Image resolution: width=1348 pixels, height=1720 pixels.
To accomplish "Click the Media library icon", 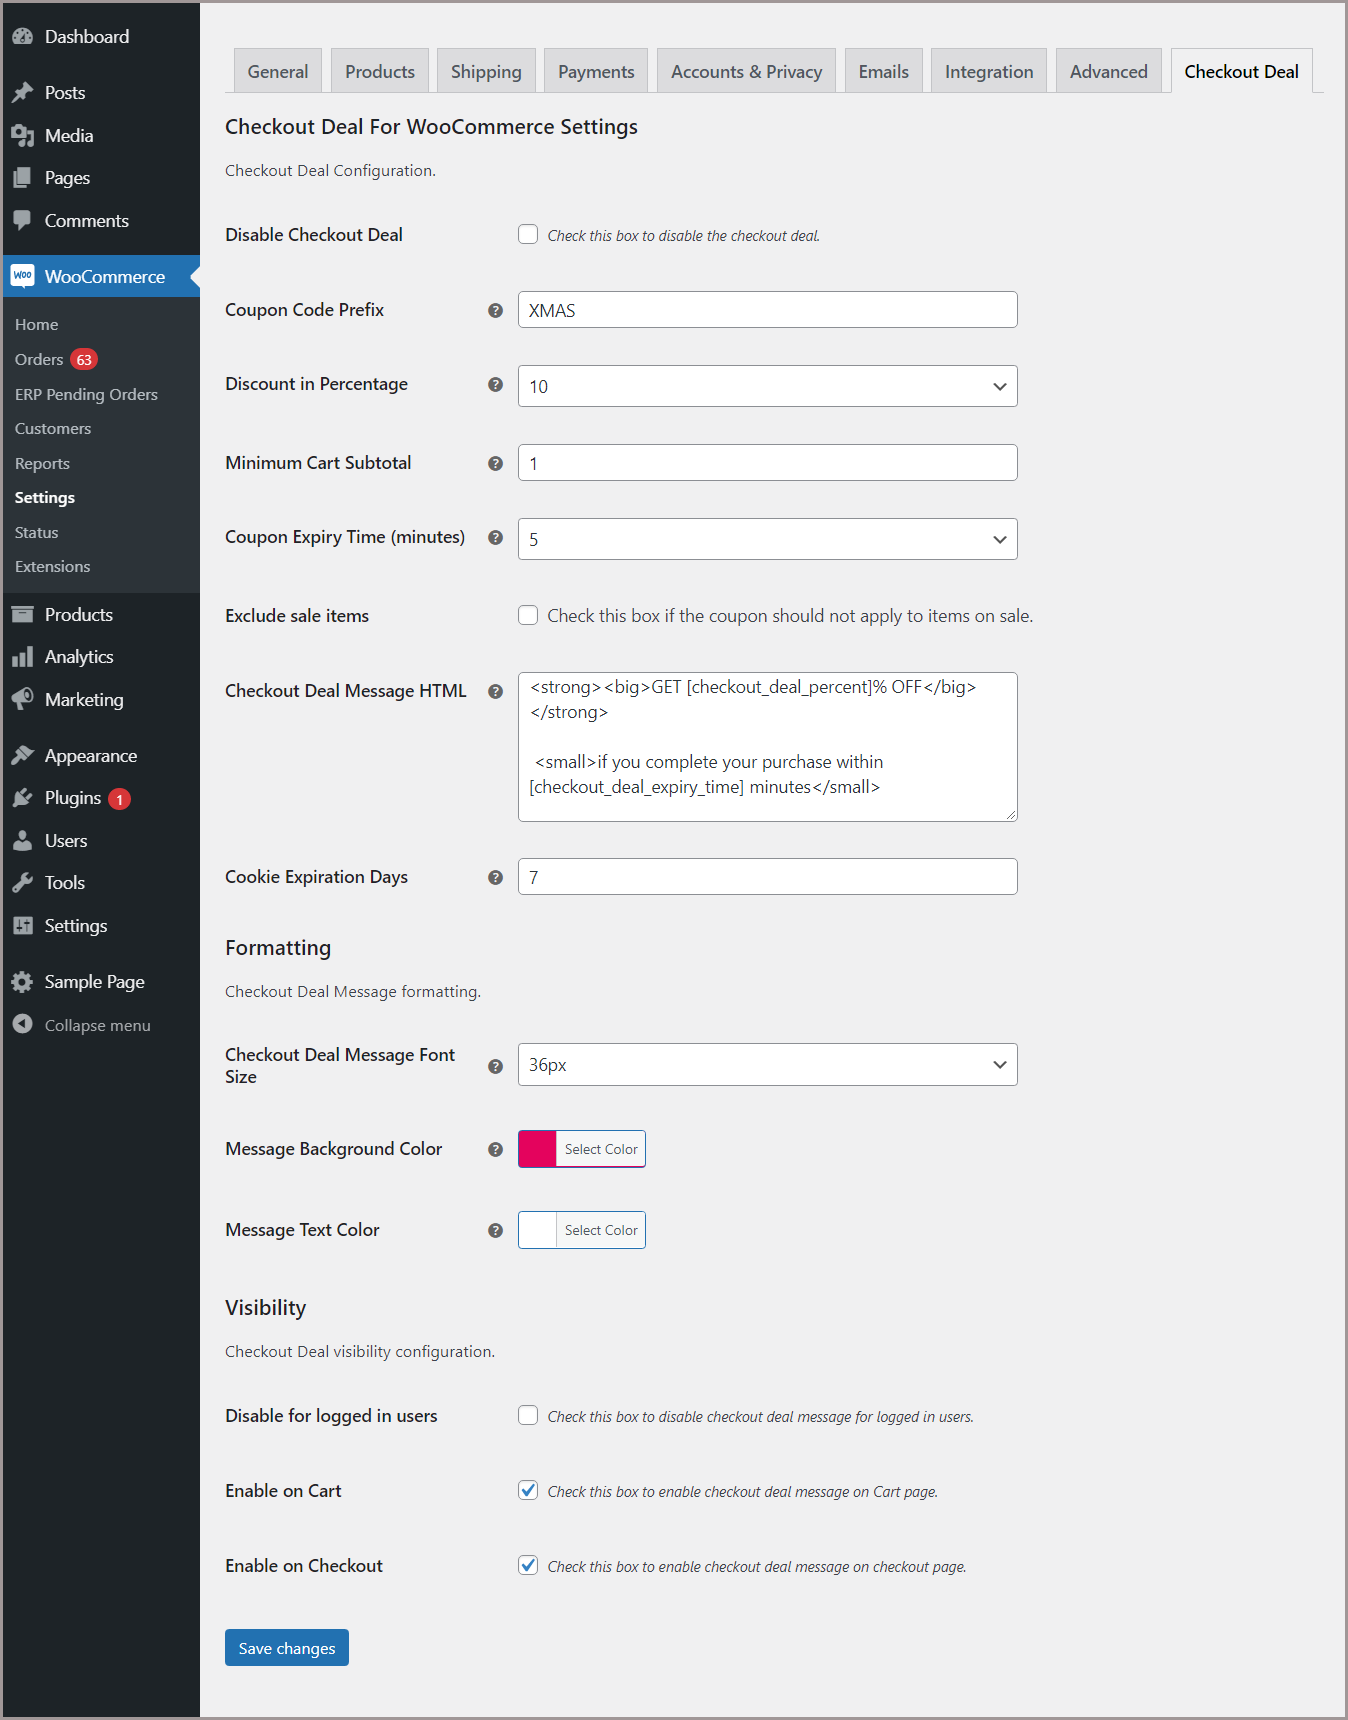I will pyautogui.click(x=23, y=136).
